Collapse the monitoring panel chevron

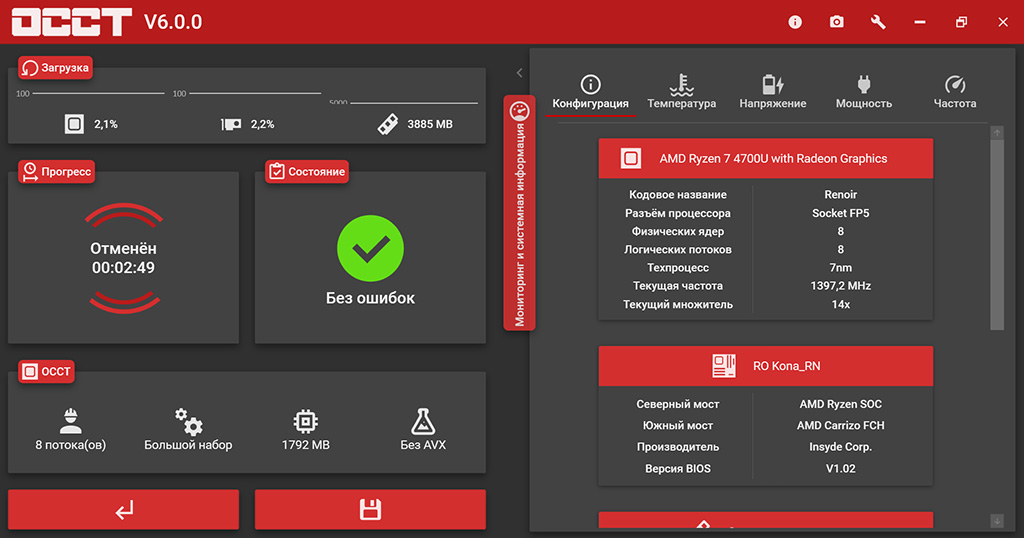(519, 73)
